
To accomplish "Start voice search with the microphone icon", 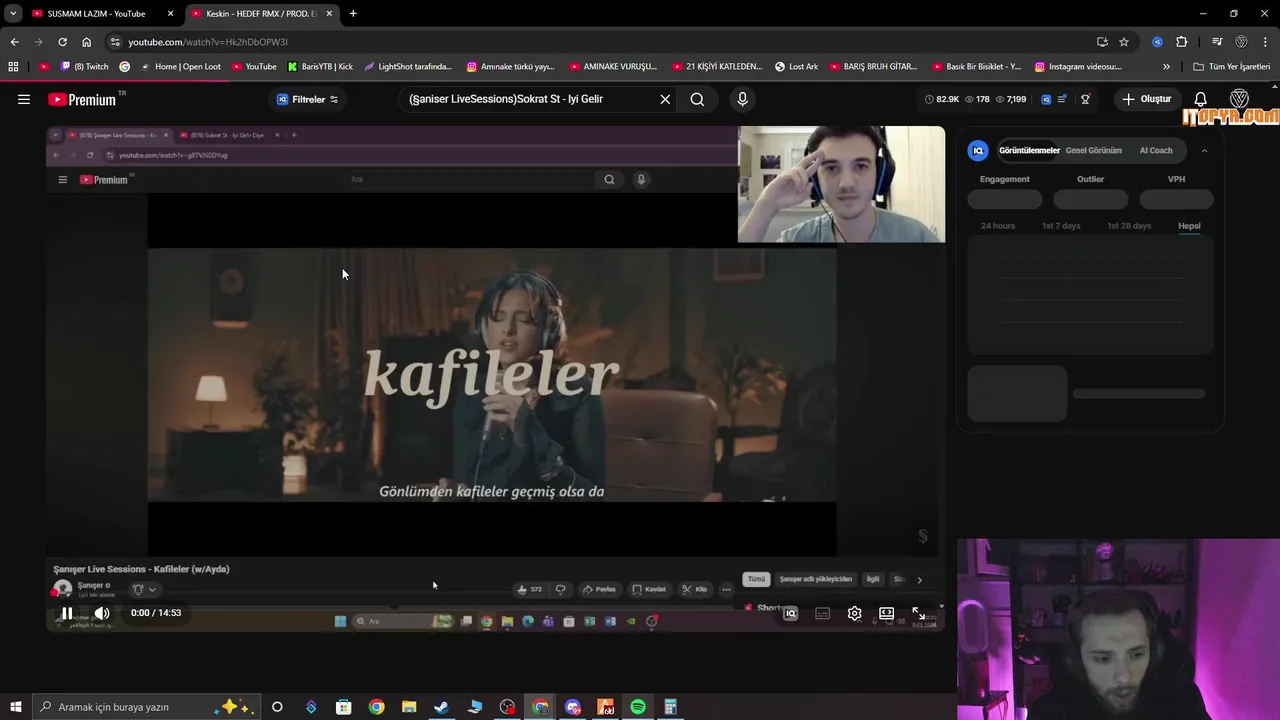I will click(742, 99).
